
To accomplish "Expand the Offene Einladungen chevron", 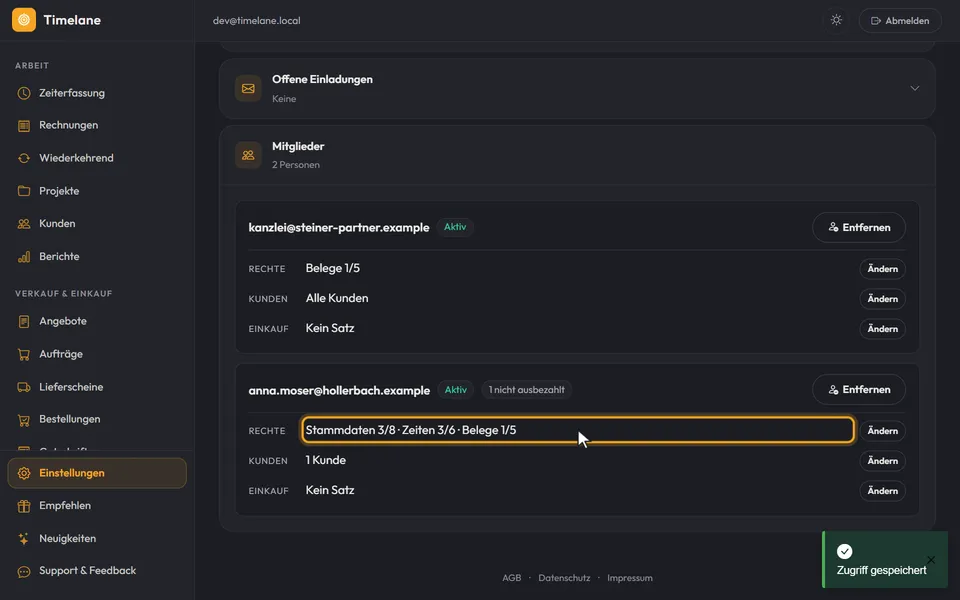I will pyautogui.click(x=915, y=88).
